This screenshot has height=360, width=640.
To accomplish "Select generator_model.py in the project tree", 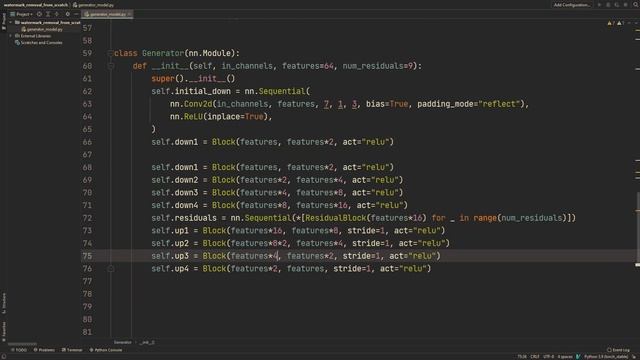I will (x=42, y=29).
